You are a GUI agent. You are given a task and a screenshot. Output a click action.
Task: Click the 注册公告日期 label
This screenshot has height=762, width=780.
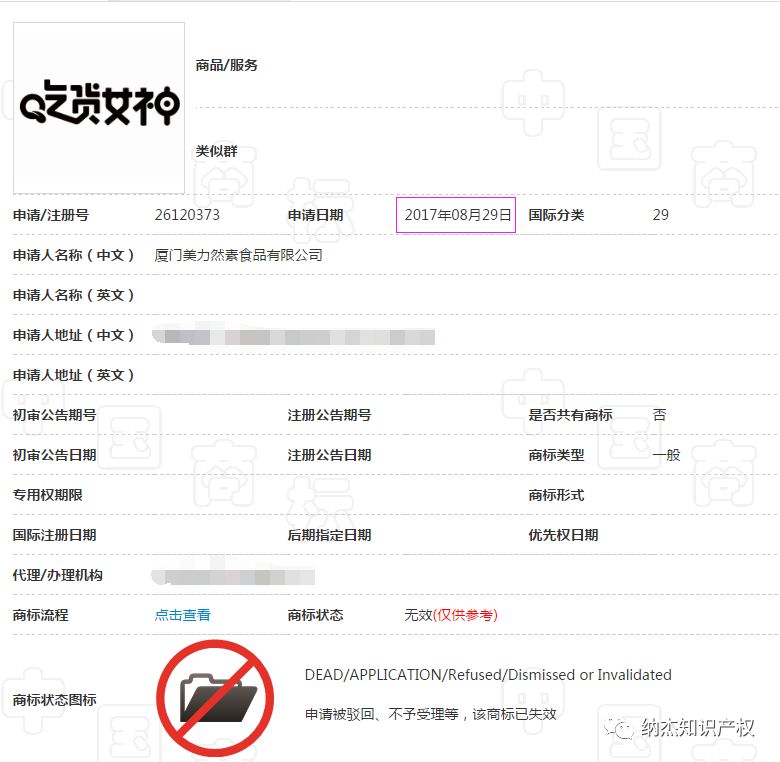click(x=329, y=455)
